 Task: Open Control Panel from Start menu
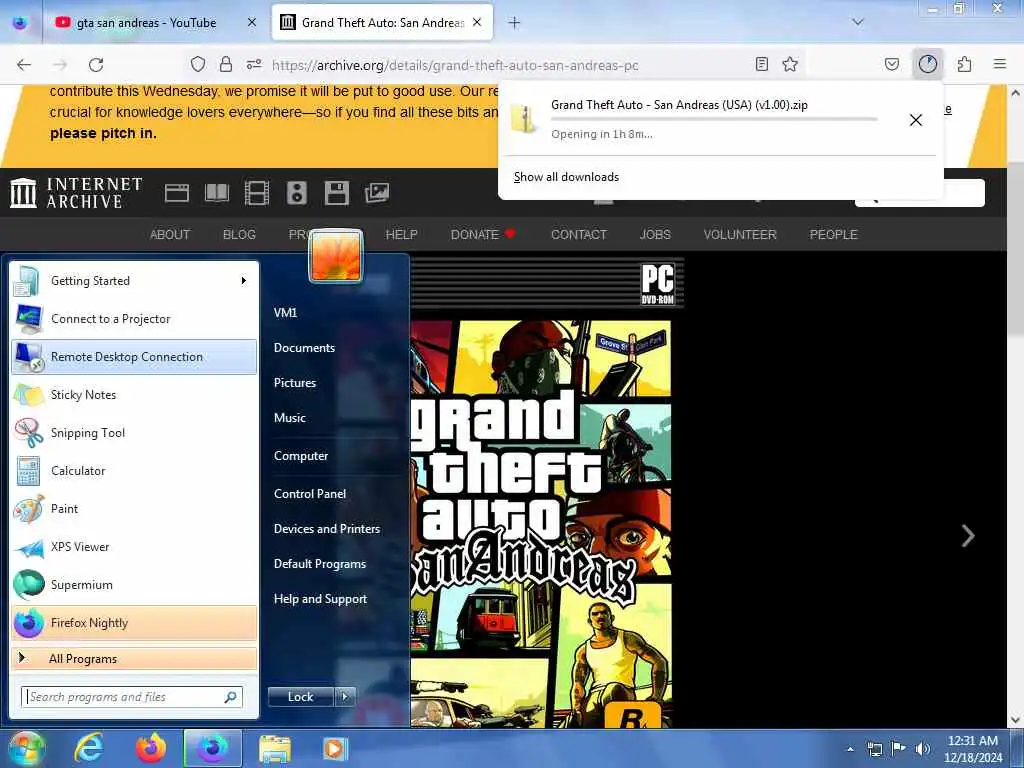(310, 494)
